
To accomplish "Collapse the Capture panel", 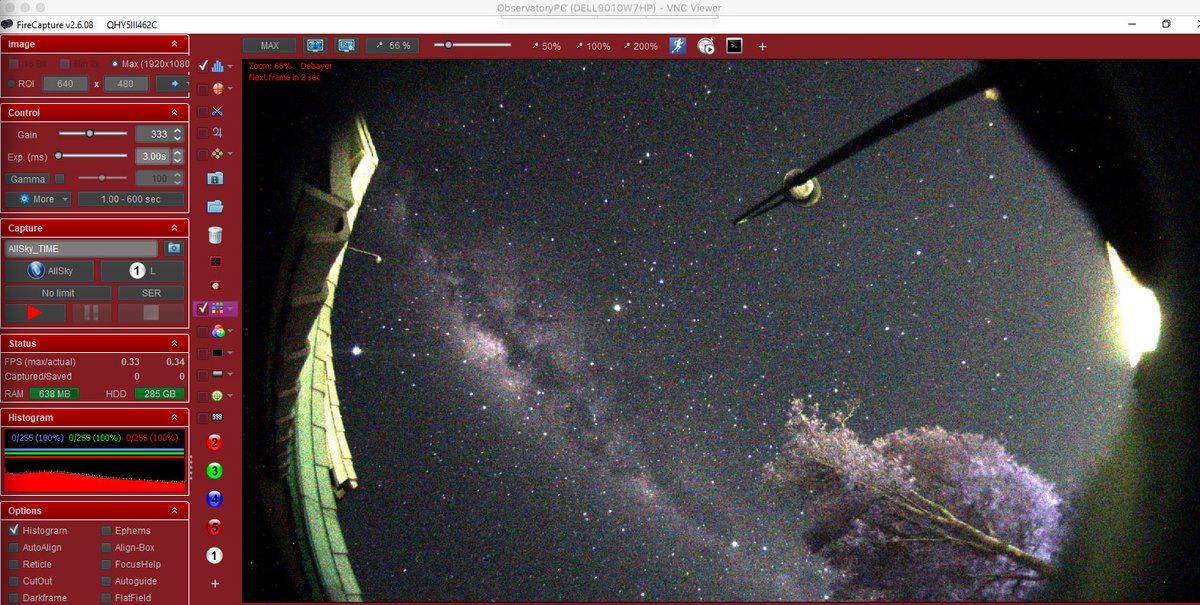I will pyautogui.click(x=175, y=228).
